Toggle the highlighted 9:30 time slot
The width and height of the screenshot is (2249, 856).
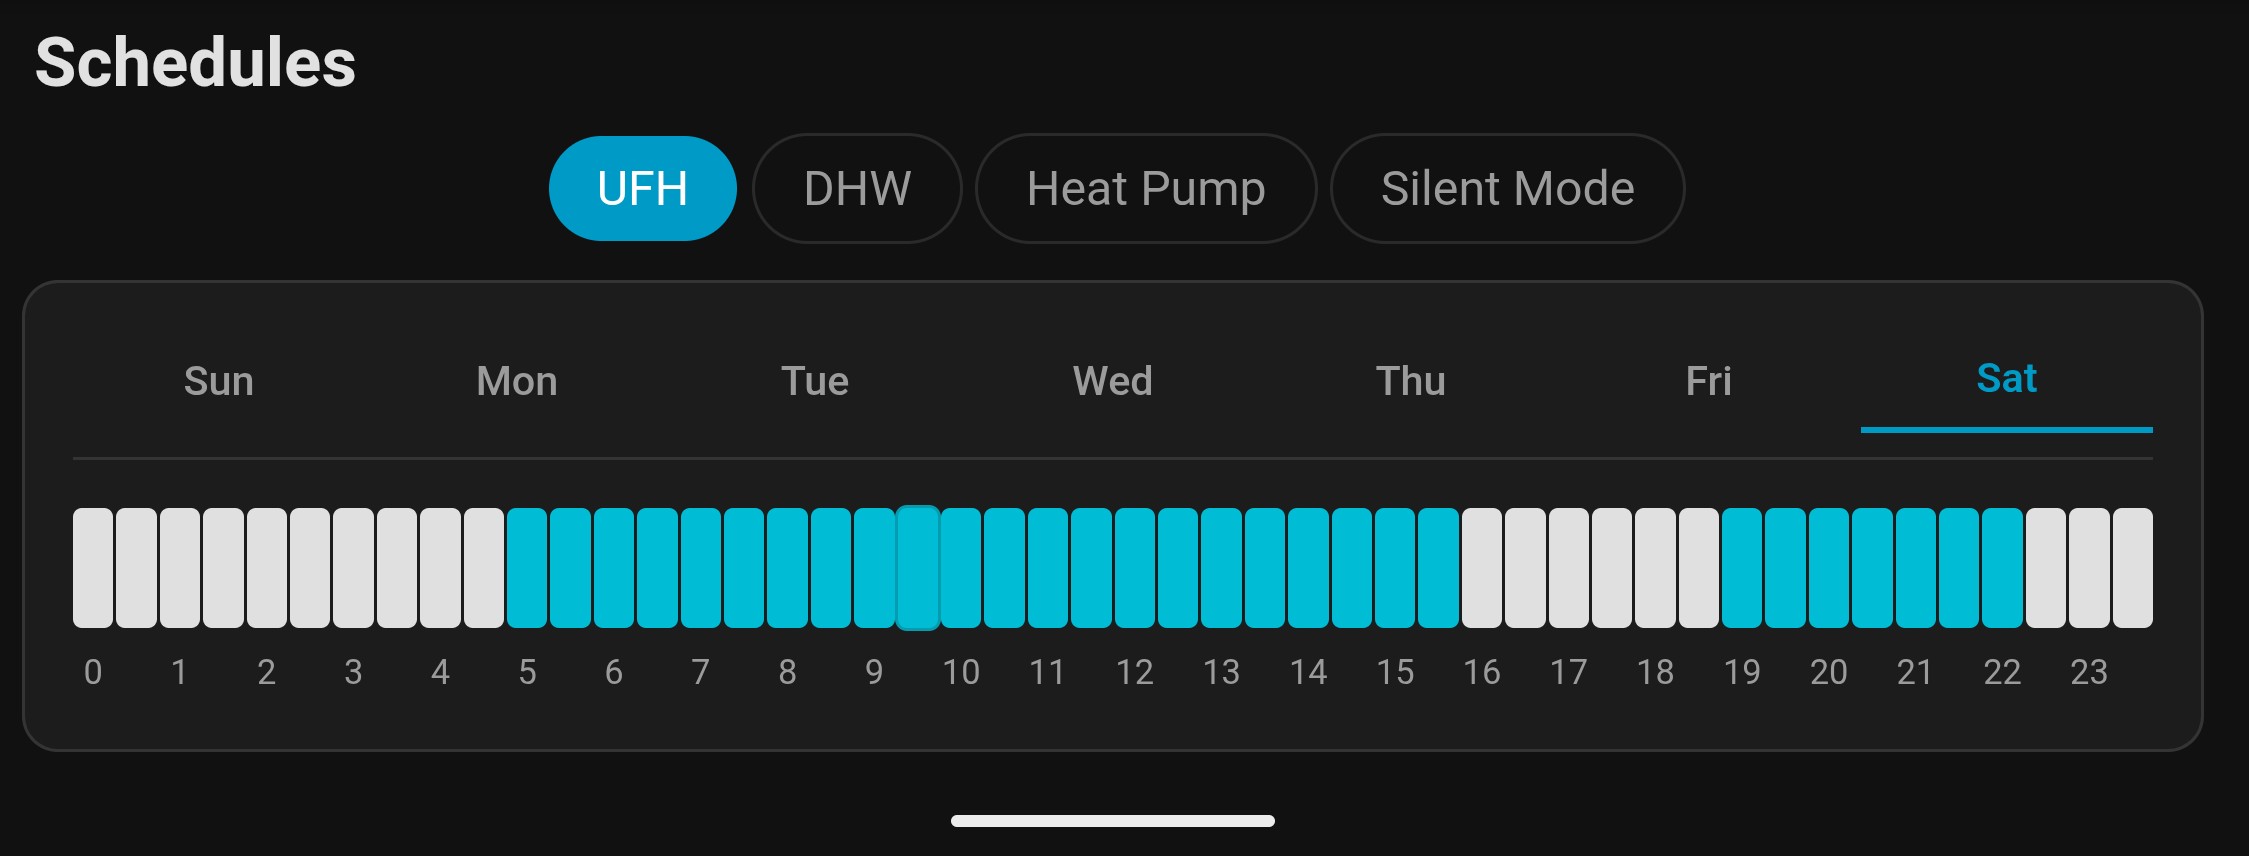(x=917, y=568)
